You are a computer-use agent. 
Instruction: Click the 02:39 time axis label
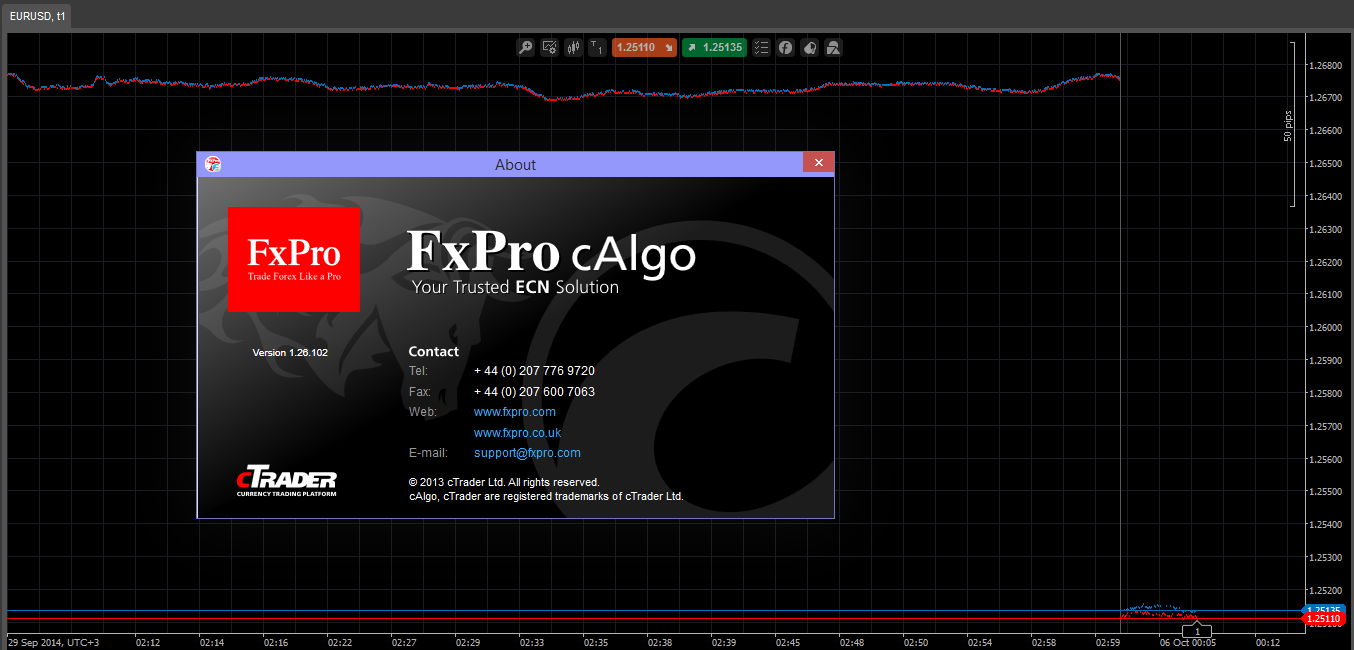pyautogui.click(x=724, y=643)
